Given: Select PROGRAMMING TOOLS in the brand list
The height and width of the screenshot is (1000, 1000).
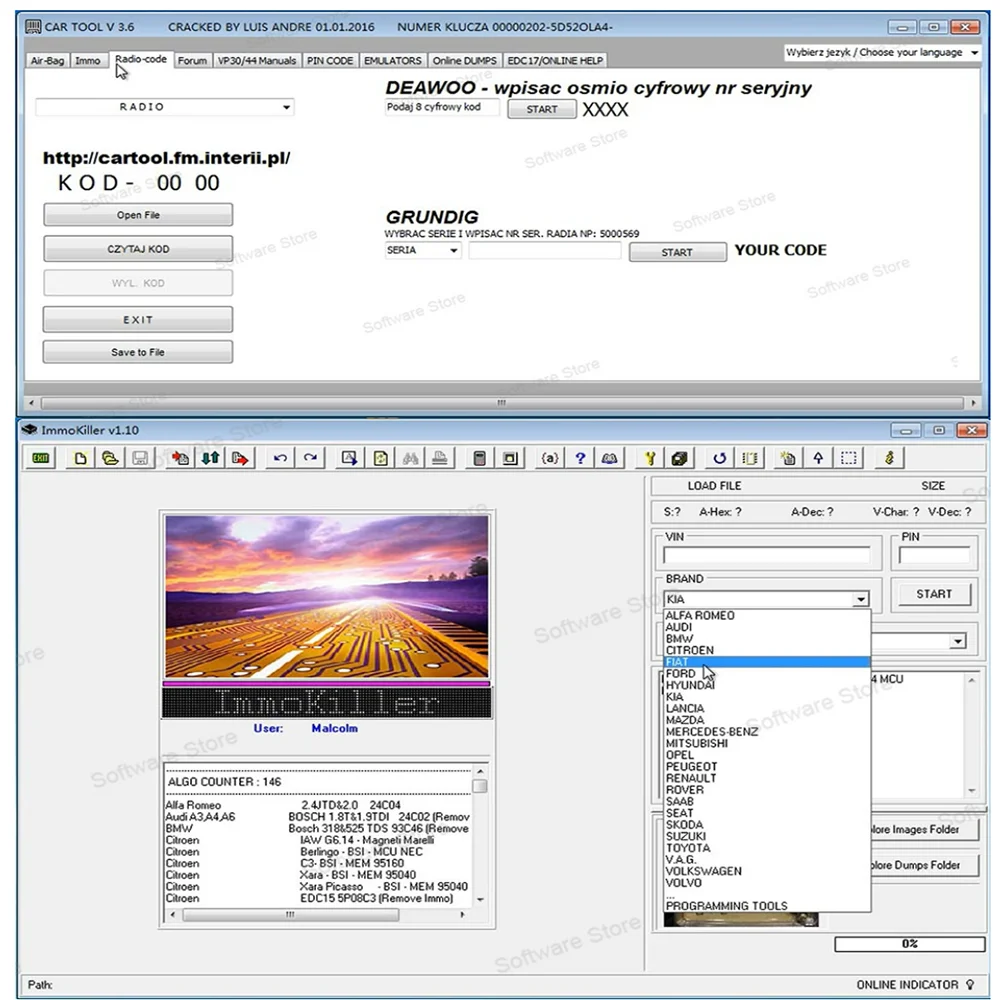Looking at the screenshot, I should (767, 906).
